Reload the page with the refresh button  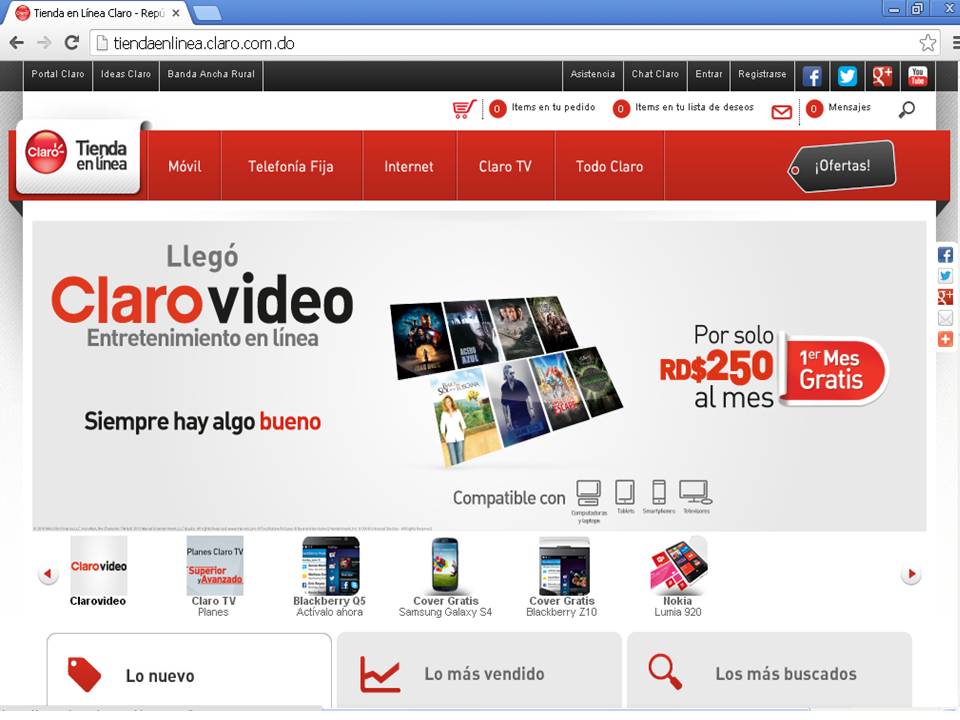[72, 43]
